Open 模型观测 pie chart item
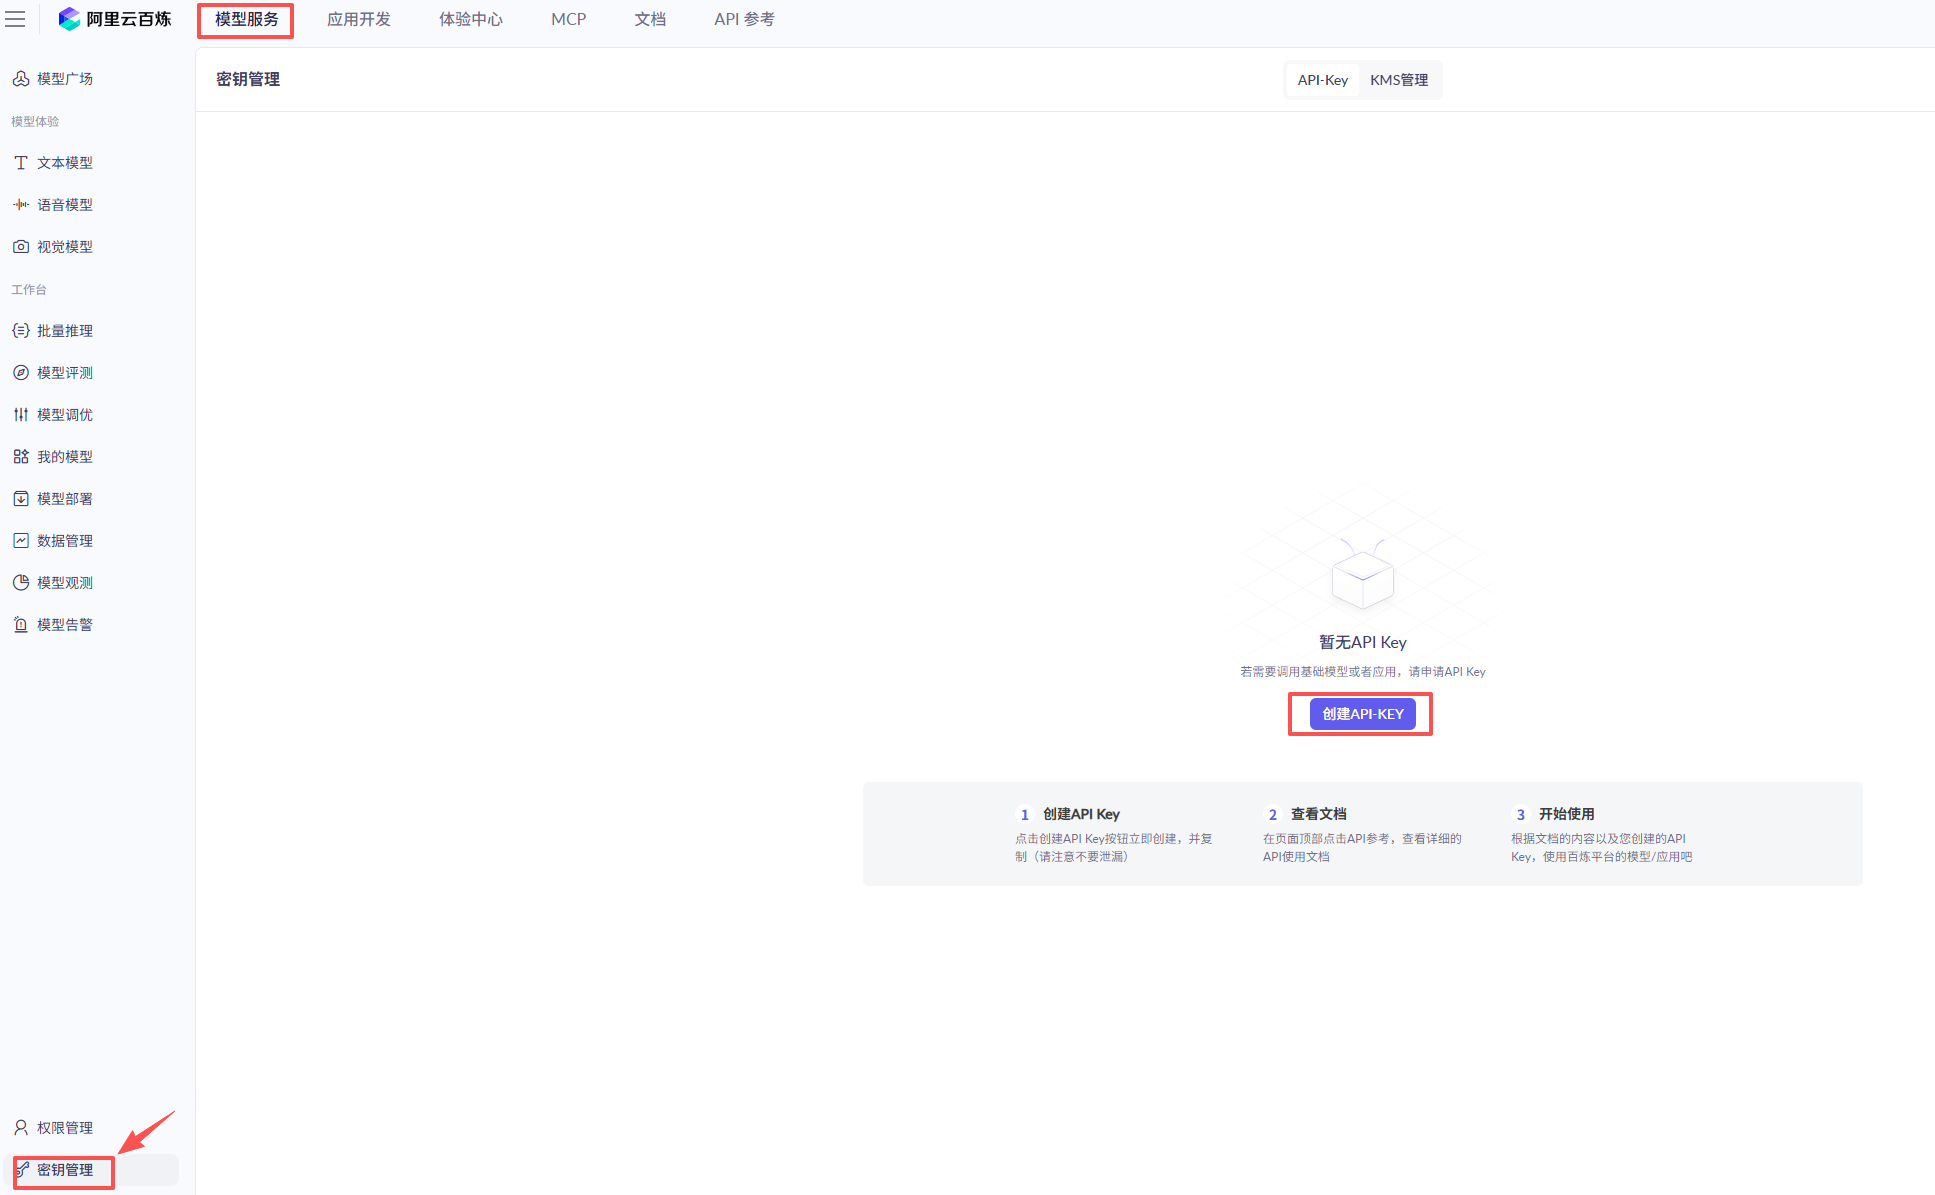This screenshot has width=1935, height=1195. tap(21, 583)
